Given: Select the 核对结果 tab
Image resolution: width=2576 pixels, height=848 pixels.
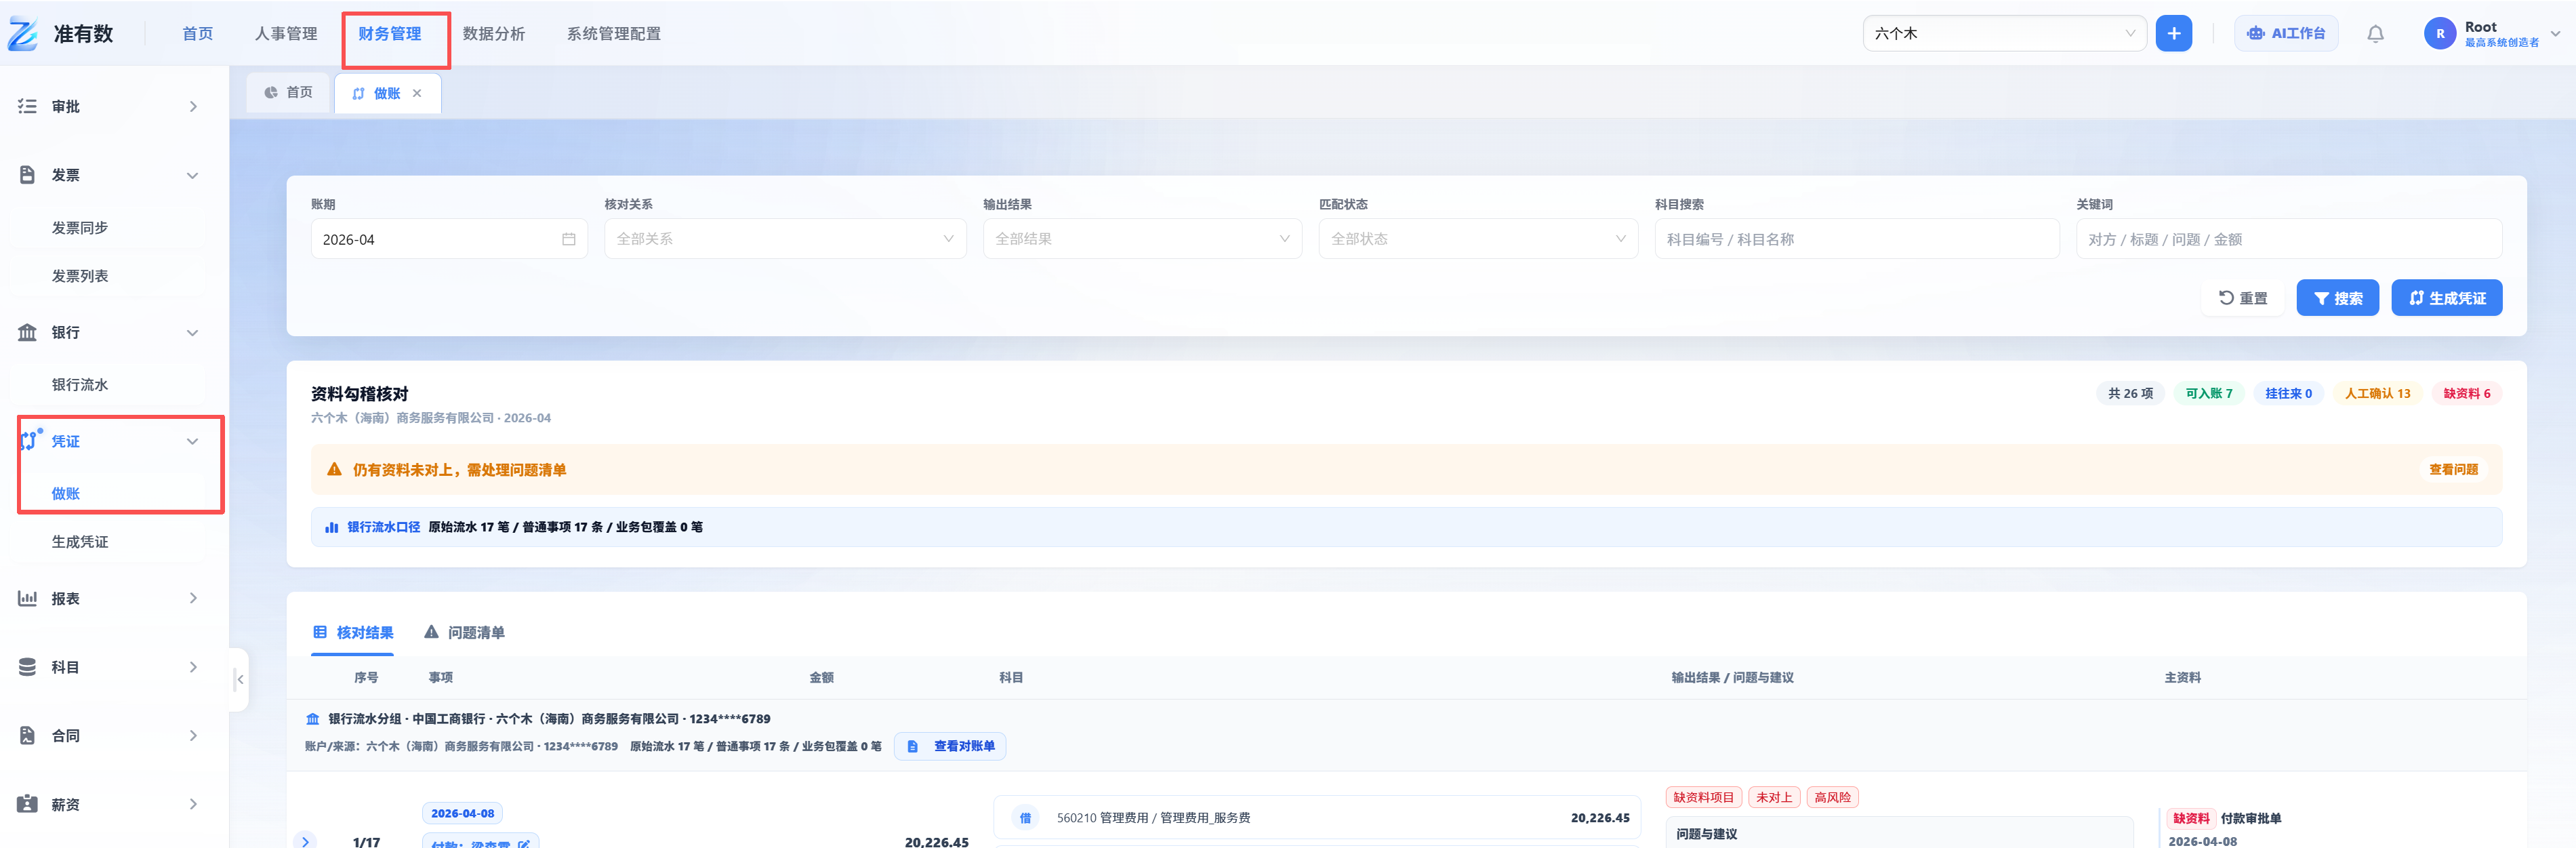Looking at the screenshot, I should [x=353, y=632].
